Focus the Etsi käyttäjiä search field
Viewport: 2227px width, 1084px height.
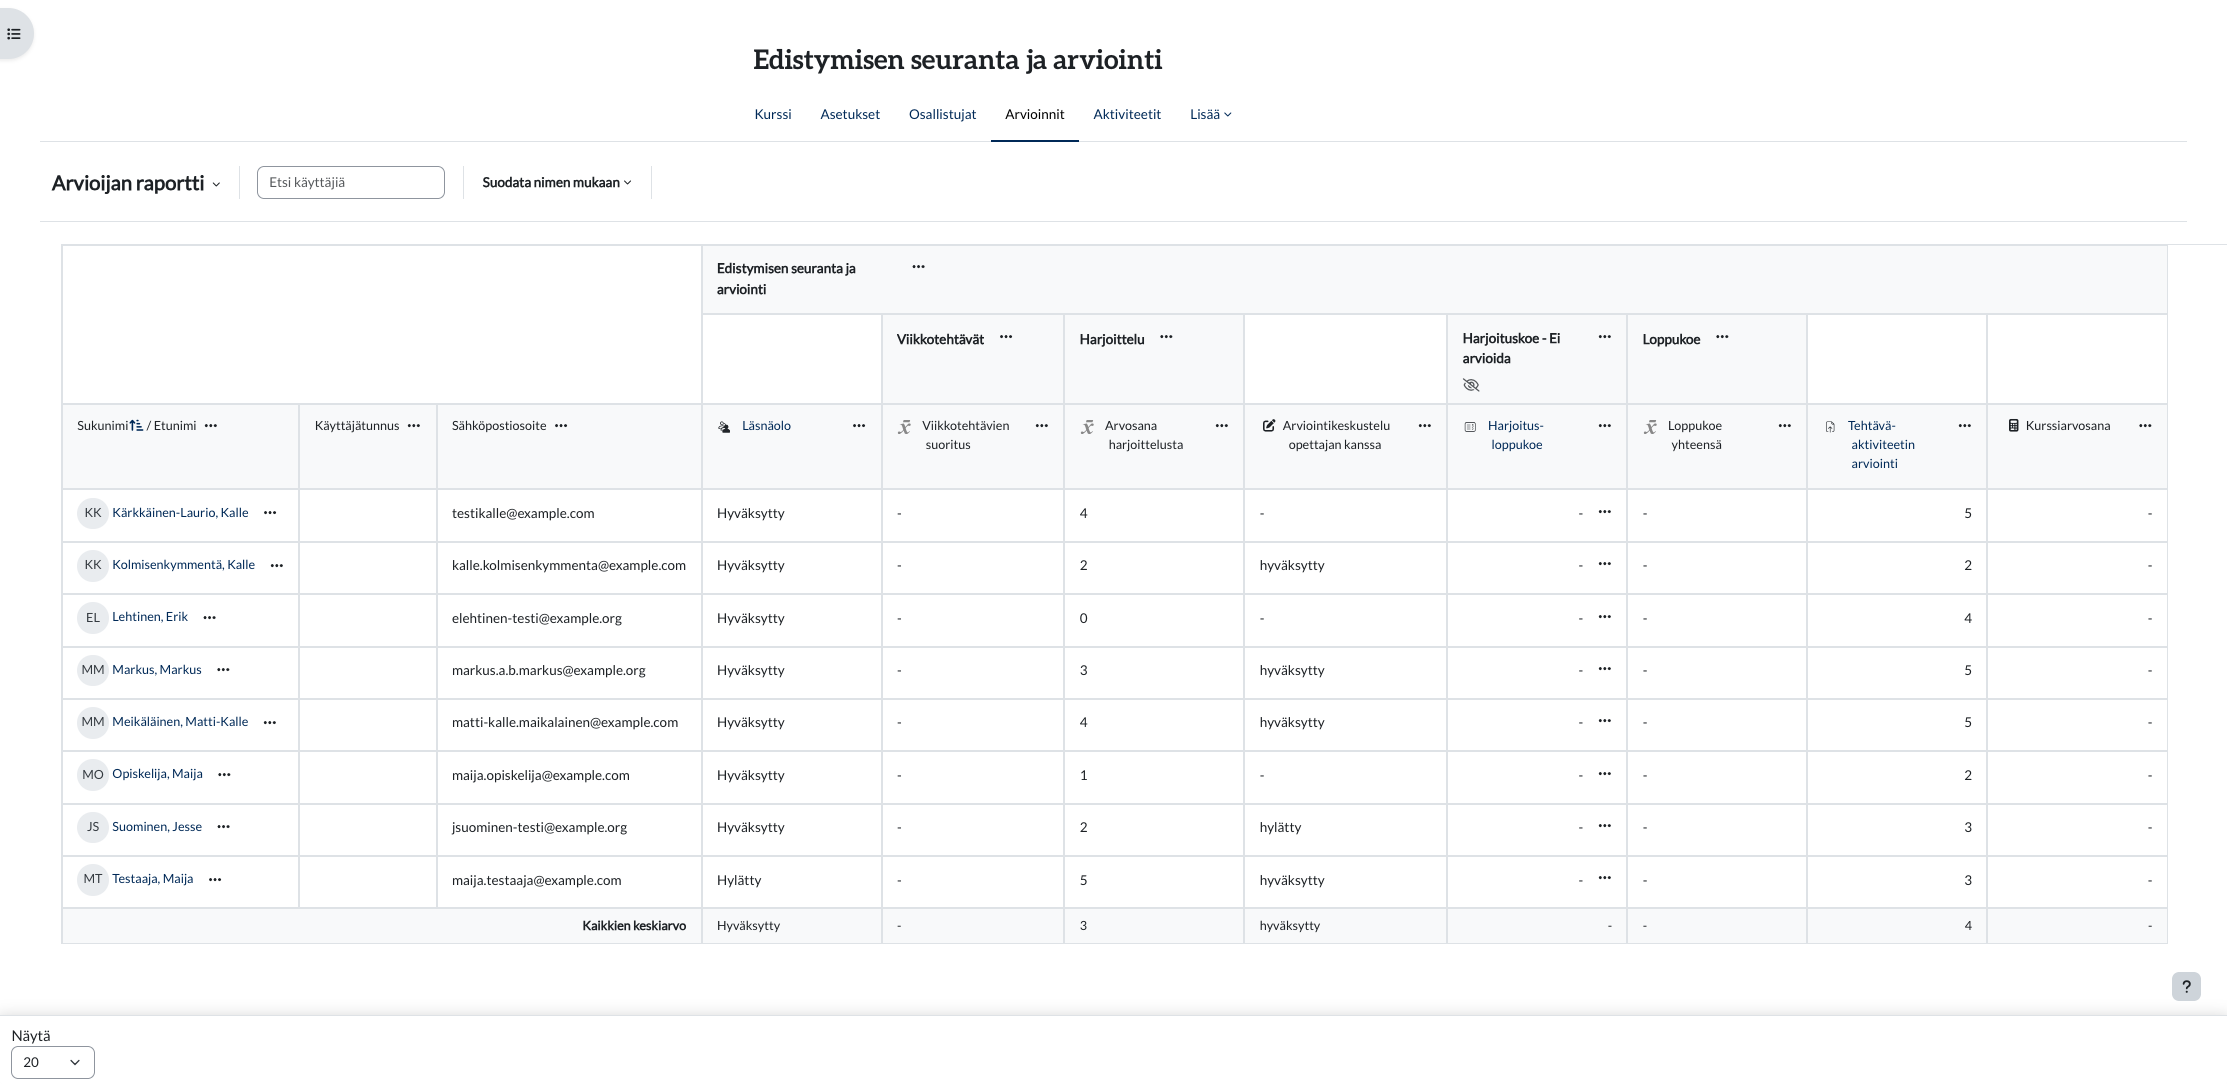[350, 183]
